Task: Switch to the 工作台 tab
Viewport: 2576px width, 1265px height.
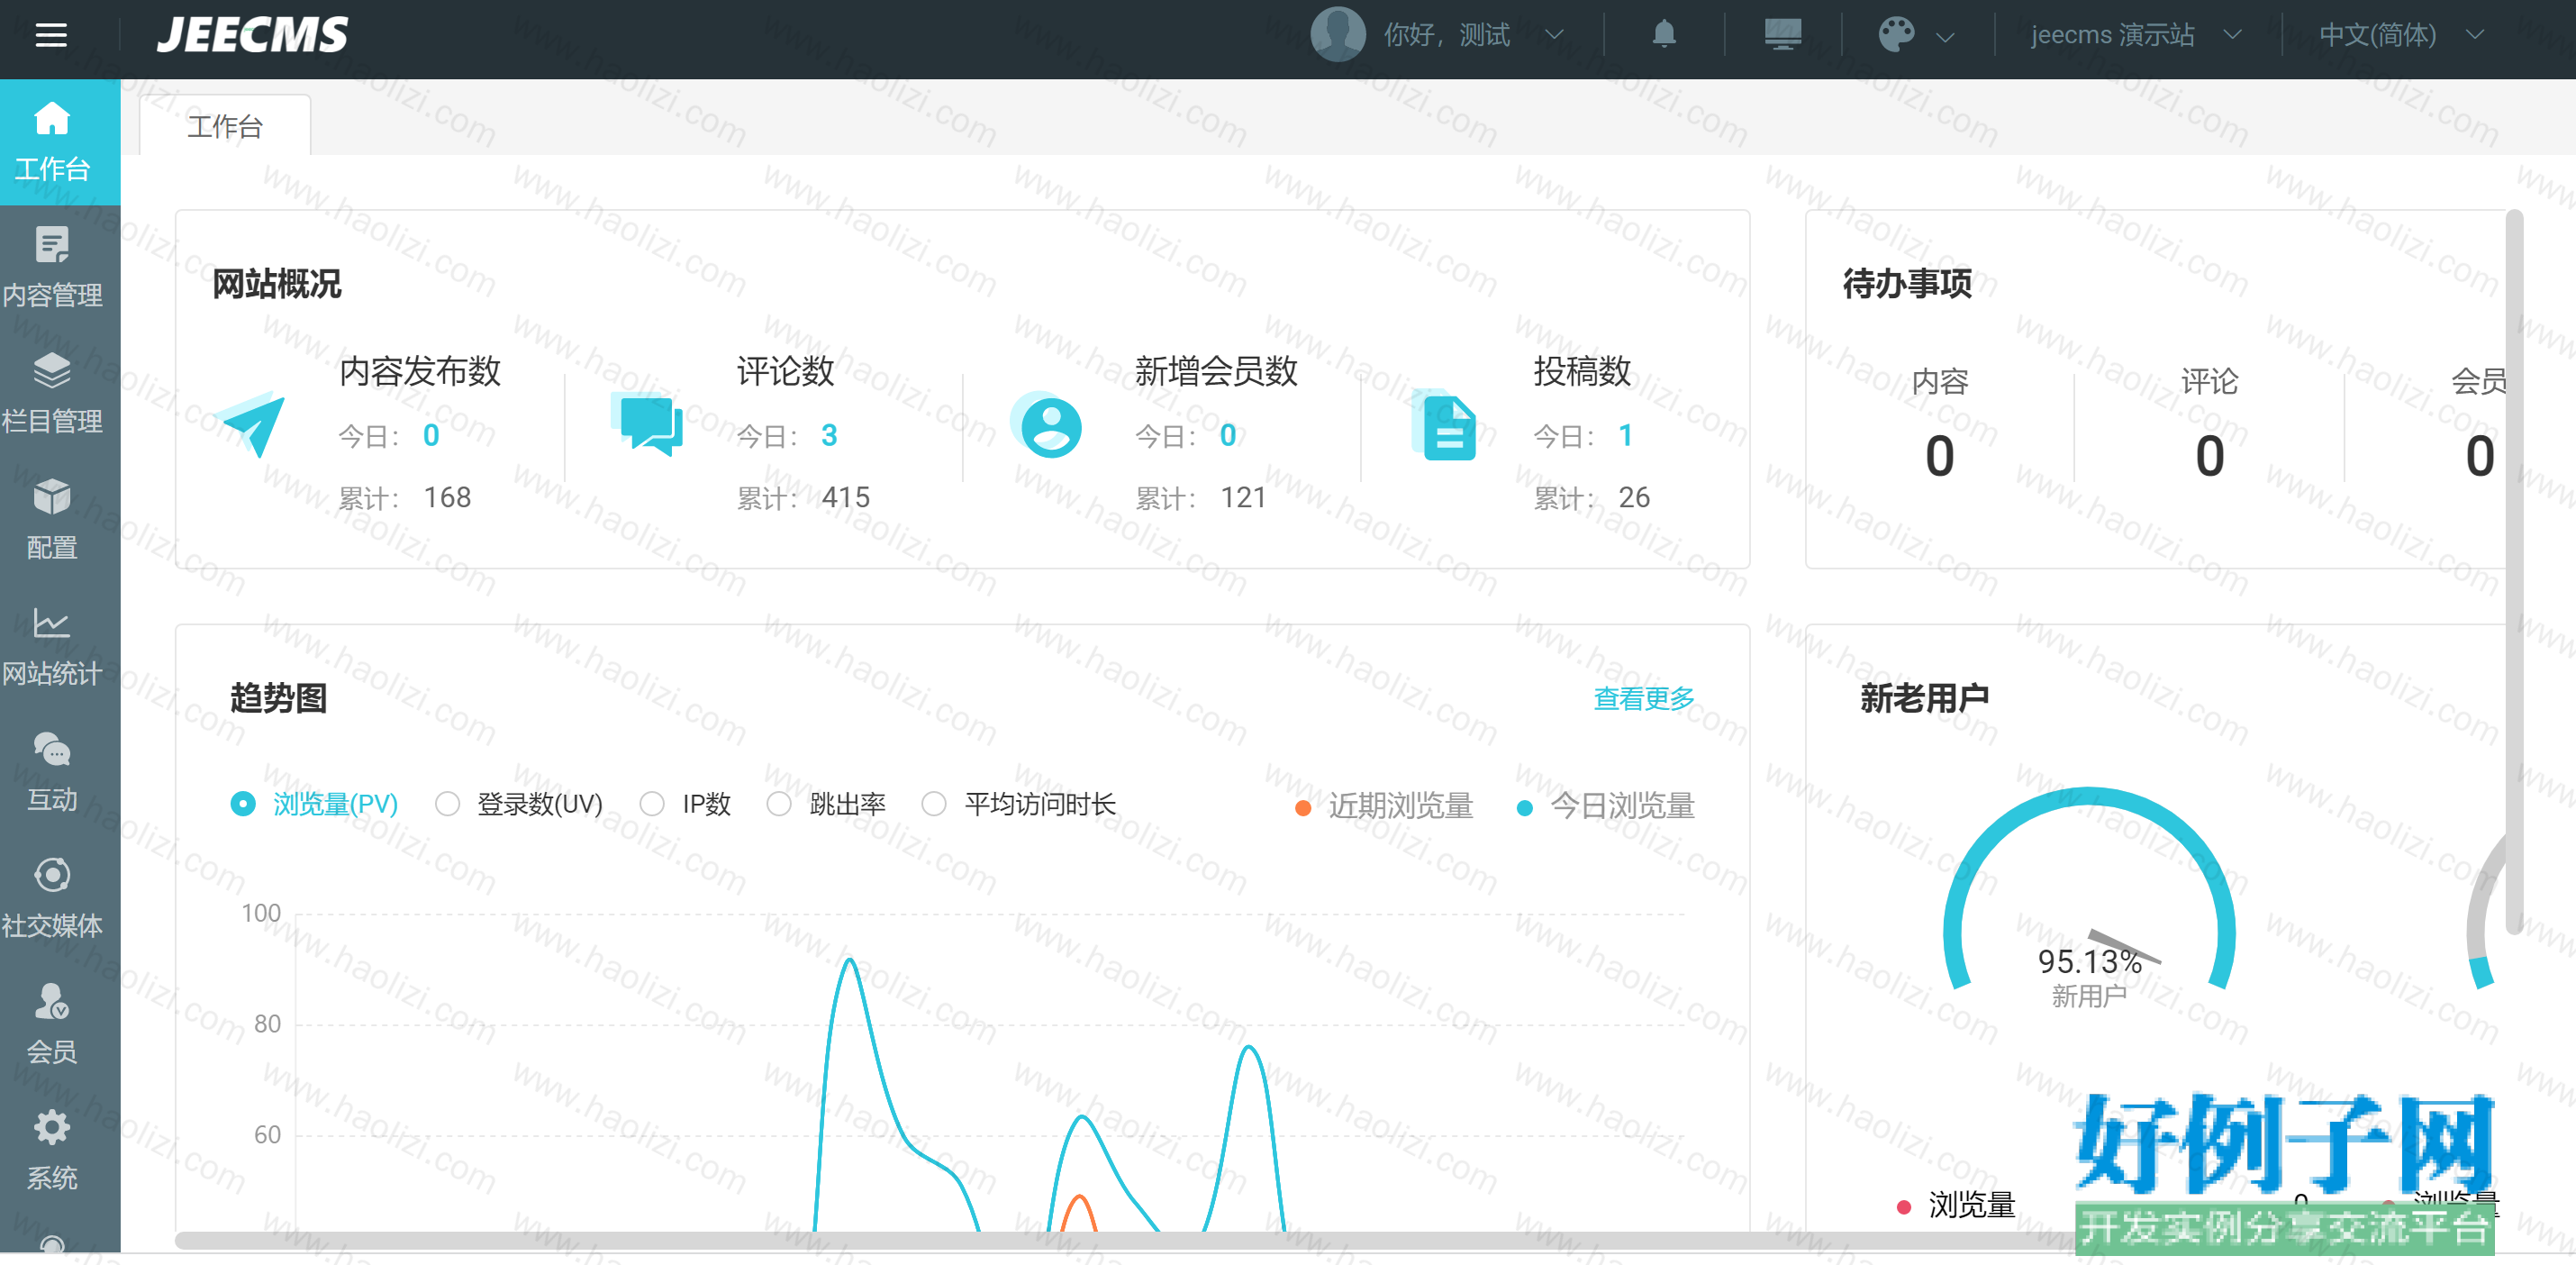Action: tap(225, 126)
